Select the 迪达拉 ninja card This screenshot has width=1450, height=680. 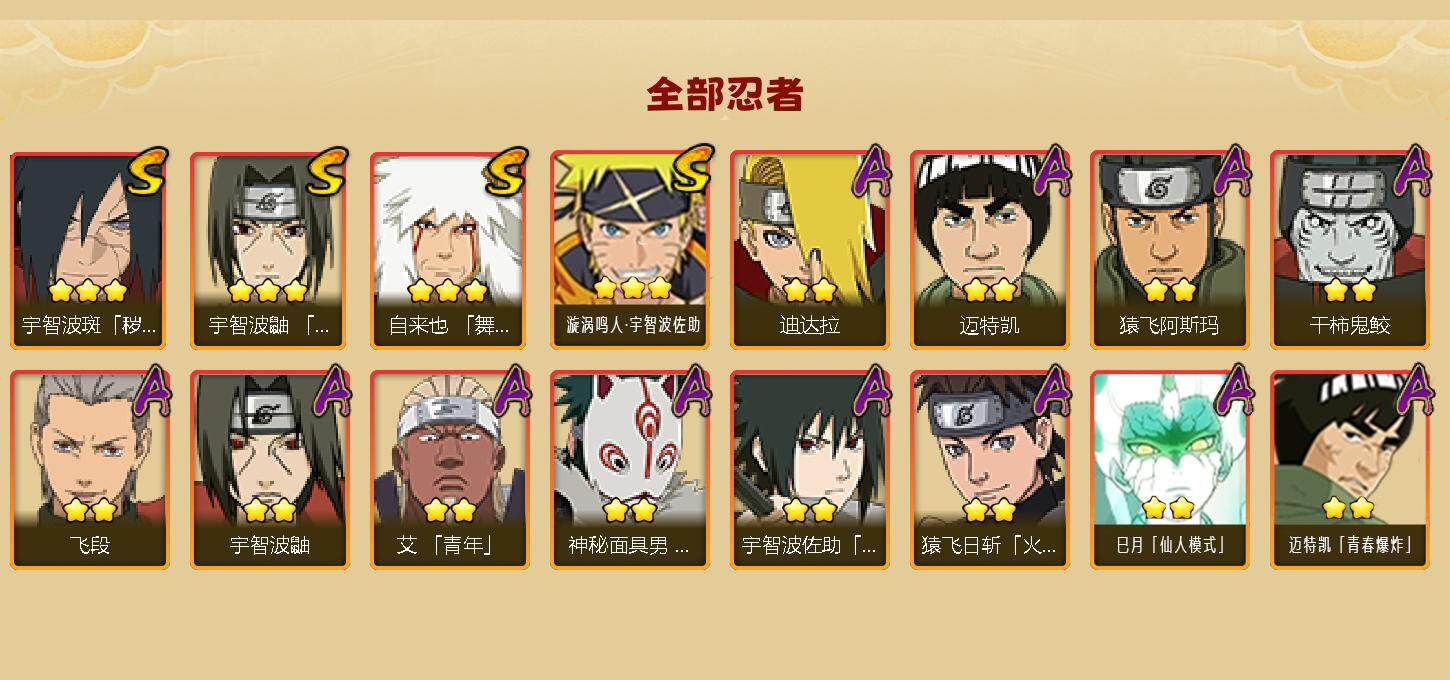(x=810, y=250)
